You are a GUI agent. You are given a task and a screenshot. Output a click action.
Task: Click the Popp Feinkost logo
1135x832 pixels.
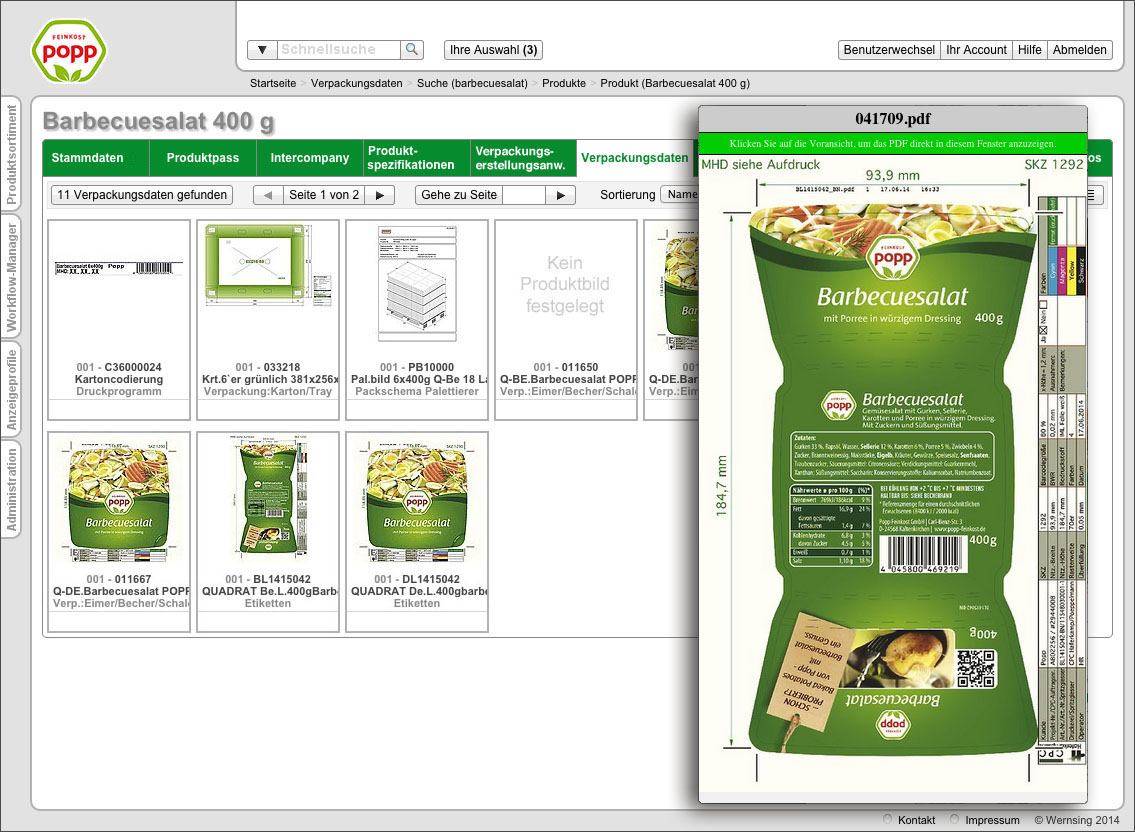pyautogui.click(x=69, y=51)
